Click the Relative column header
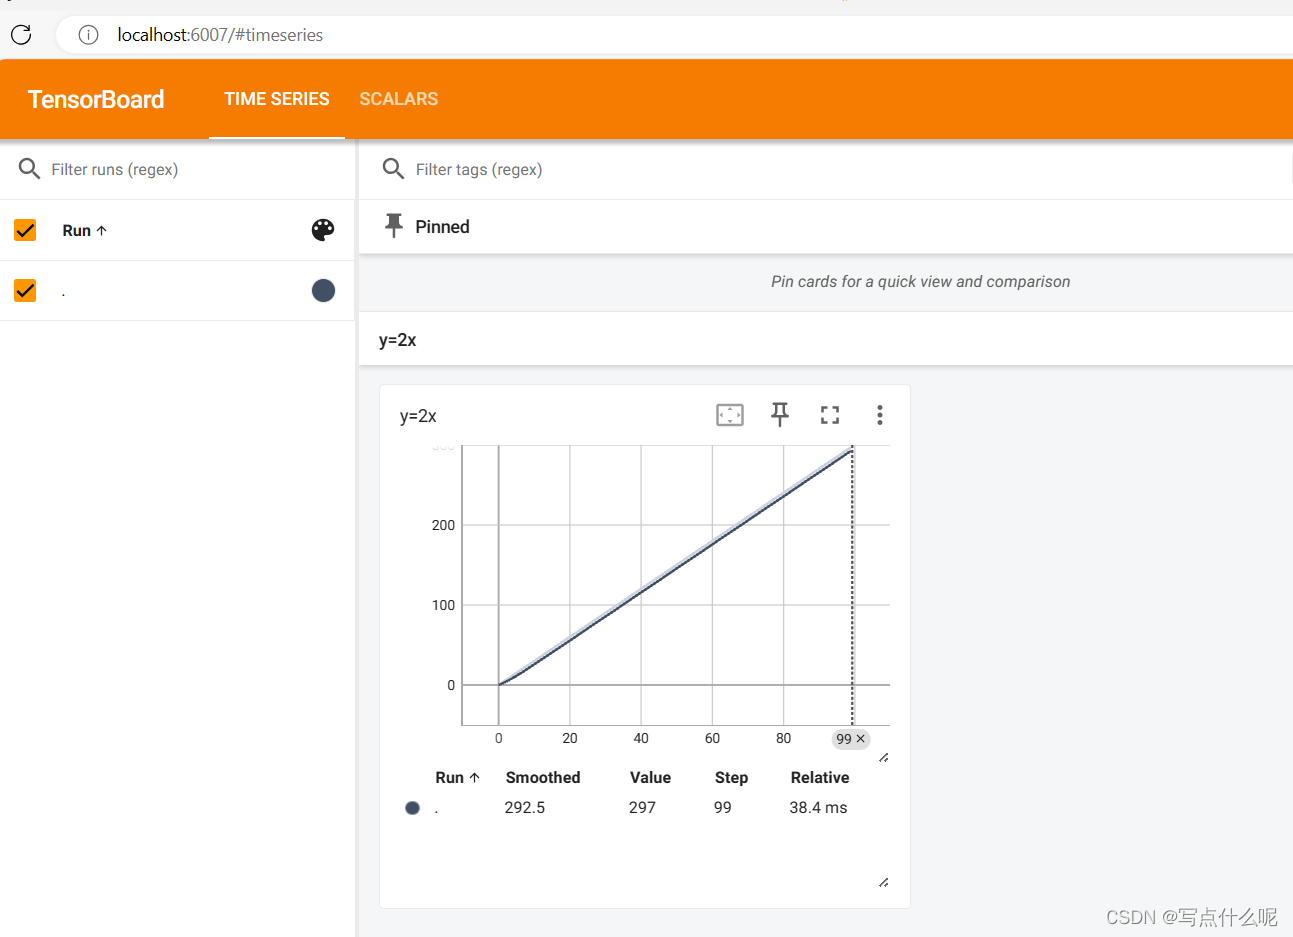The height and width of the screenshot is (937, 1293). [x=820, y=777]
